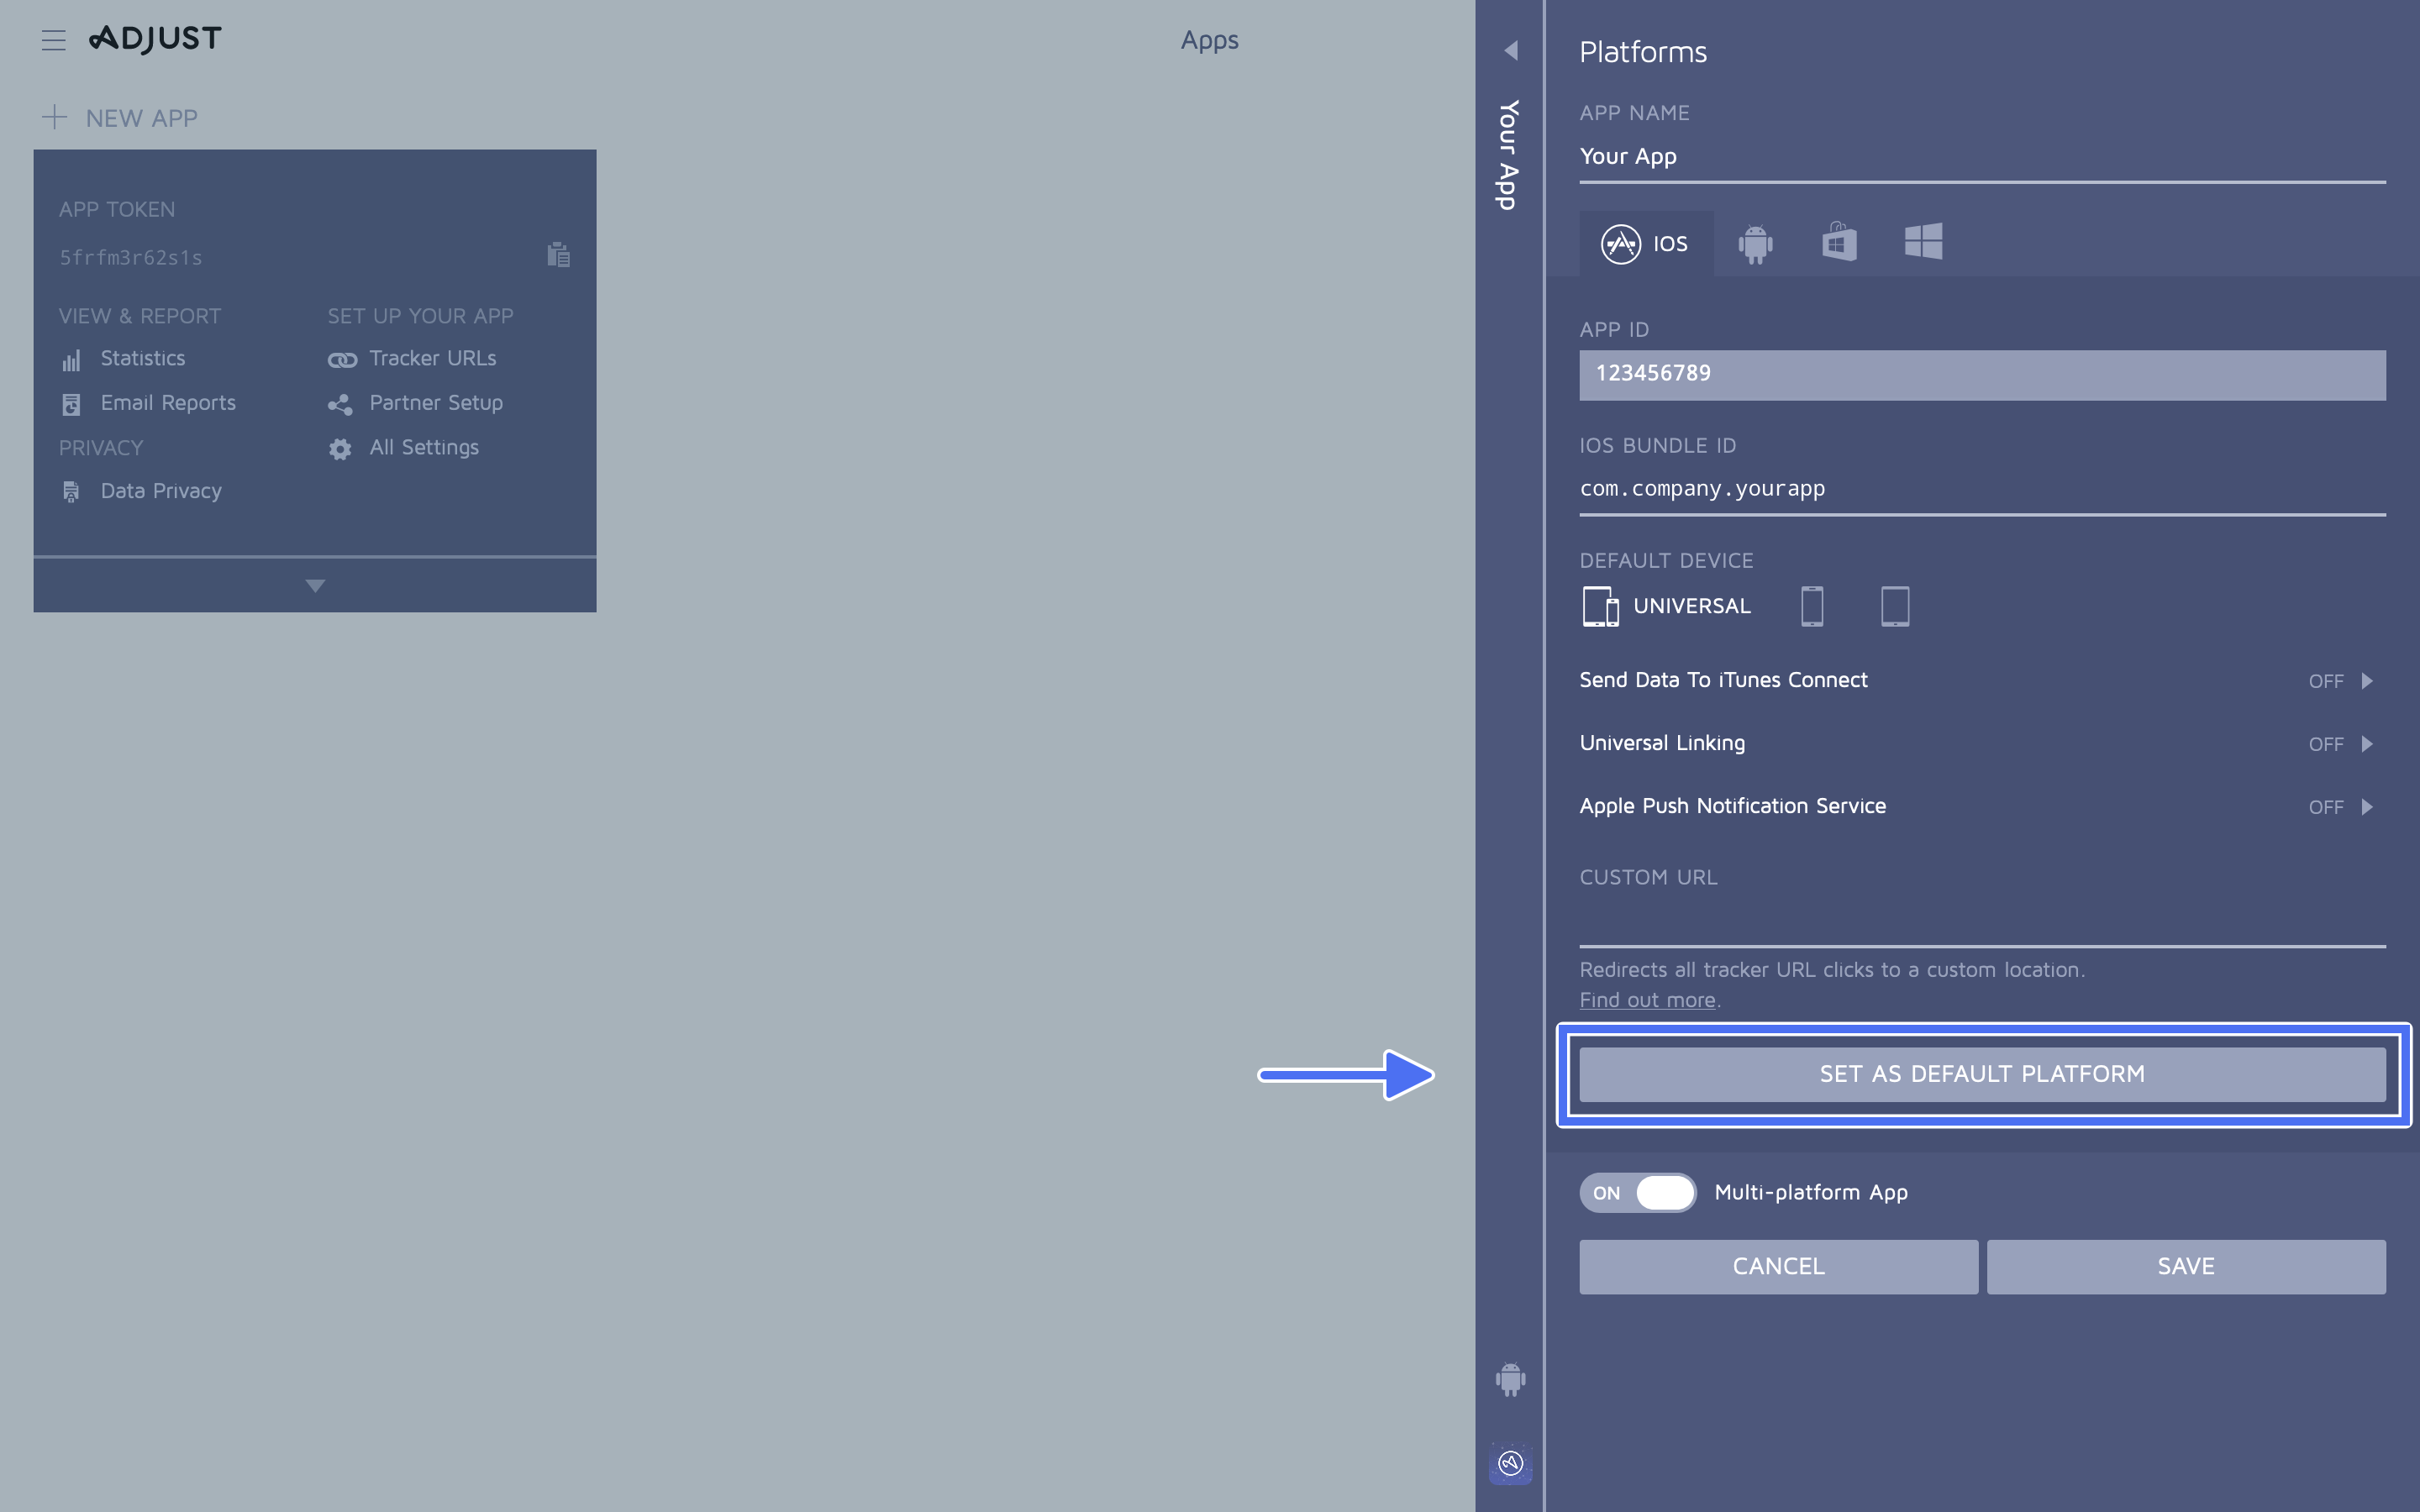Open Email Reports
The width and height of the screenshot is (2420, 1512).
[x=168, y=403]
